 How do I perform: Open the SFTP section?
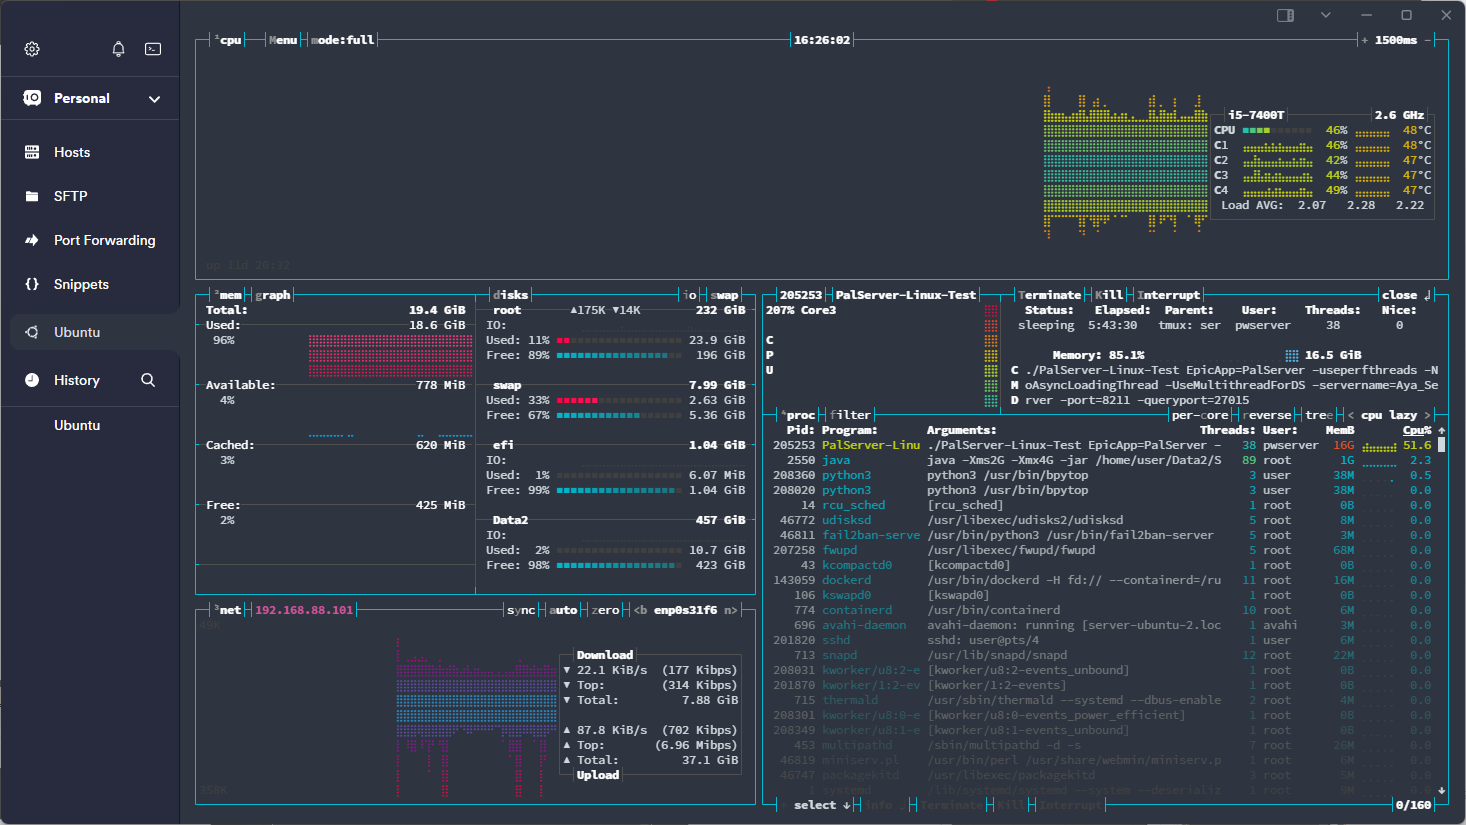tap(90, 196)
